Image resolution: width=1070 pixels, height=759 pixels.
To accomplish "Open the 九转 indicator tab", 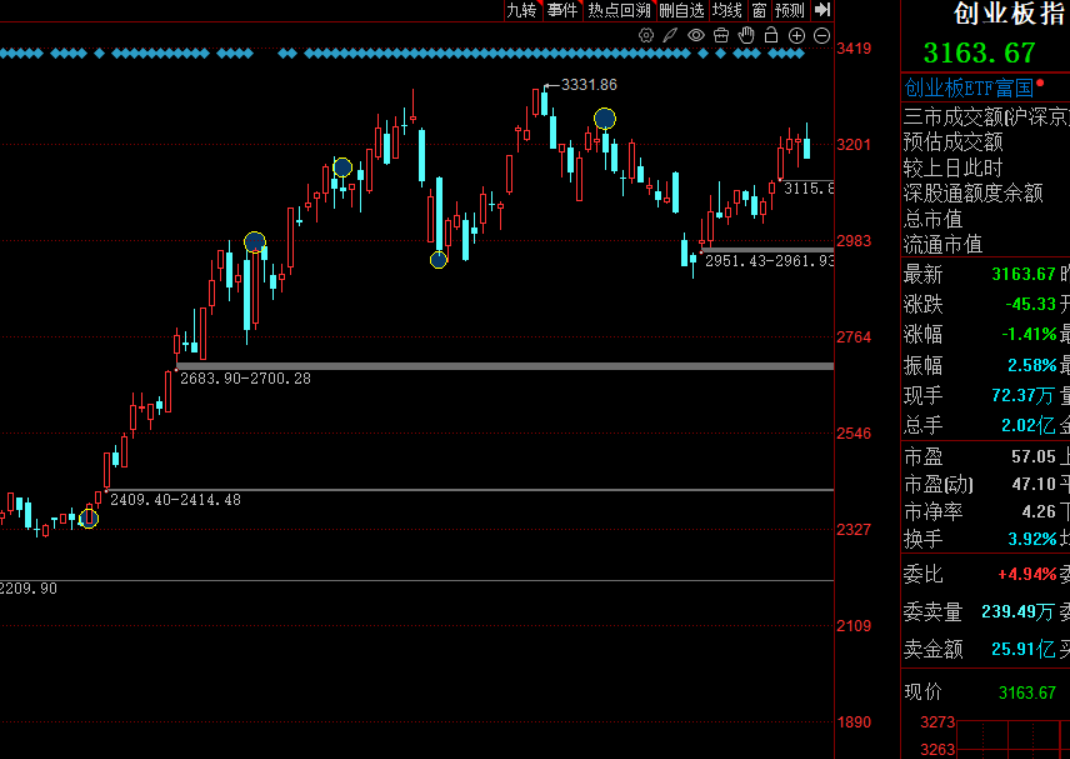I will pos(521,10).
